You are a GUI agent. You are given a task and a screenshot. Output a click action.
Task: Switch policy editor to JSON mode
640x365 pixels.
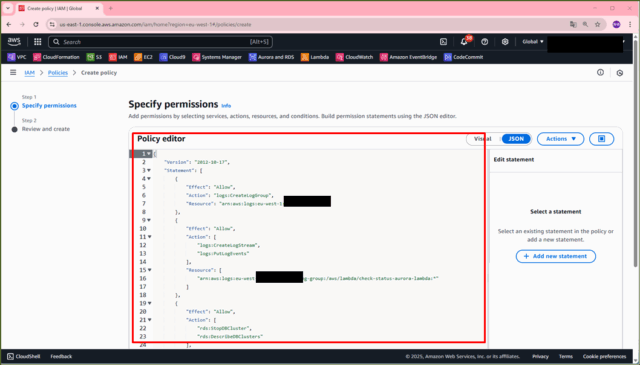coord(516,139)
